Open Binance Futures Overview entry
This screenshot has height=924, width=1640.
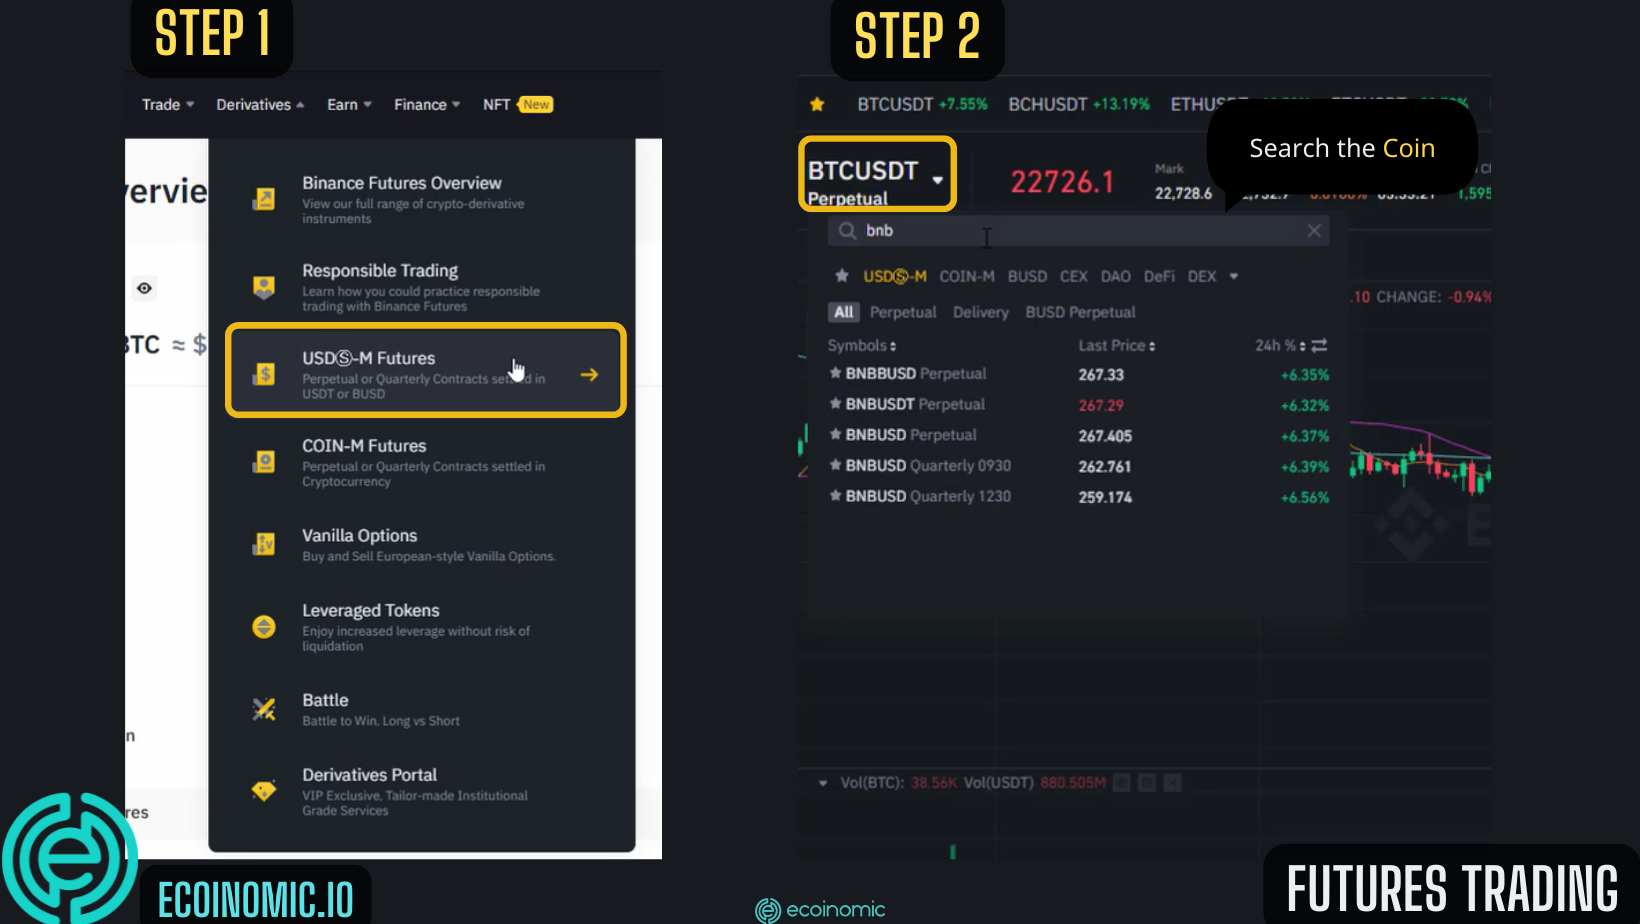422,199
